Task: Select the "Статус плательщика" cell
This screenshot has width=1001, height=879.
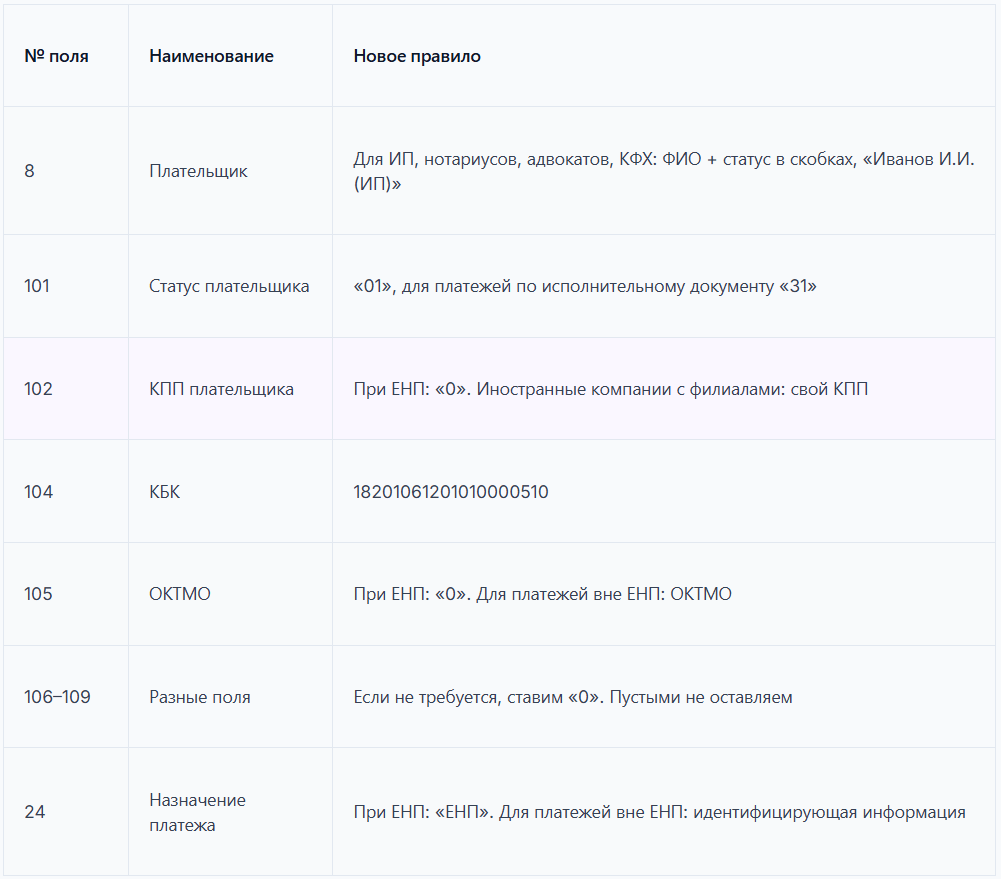Action: [229, 286]
